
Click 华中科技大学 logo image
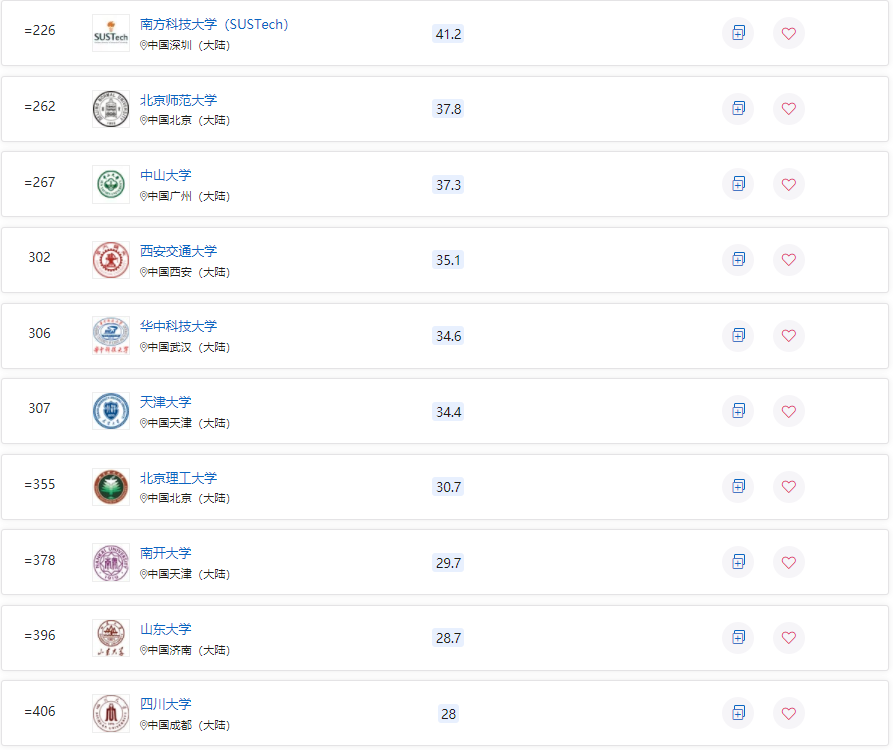[111, 335]
